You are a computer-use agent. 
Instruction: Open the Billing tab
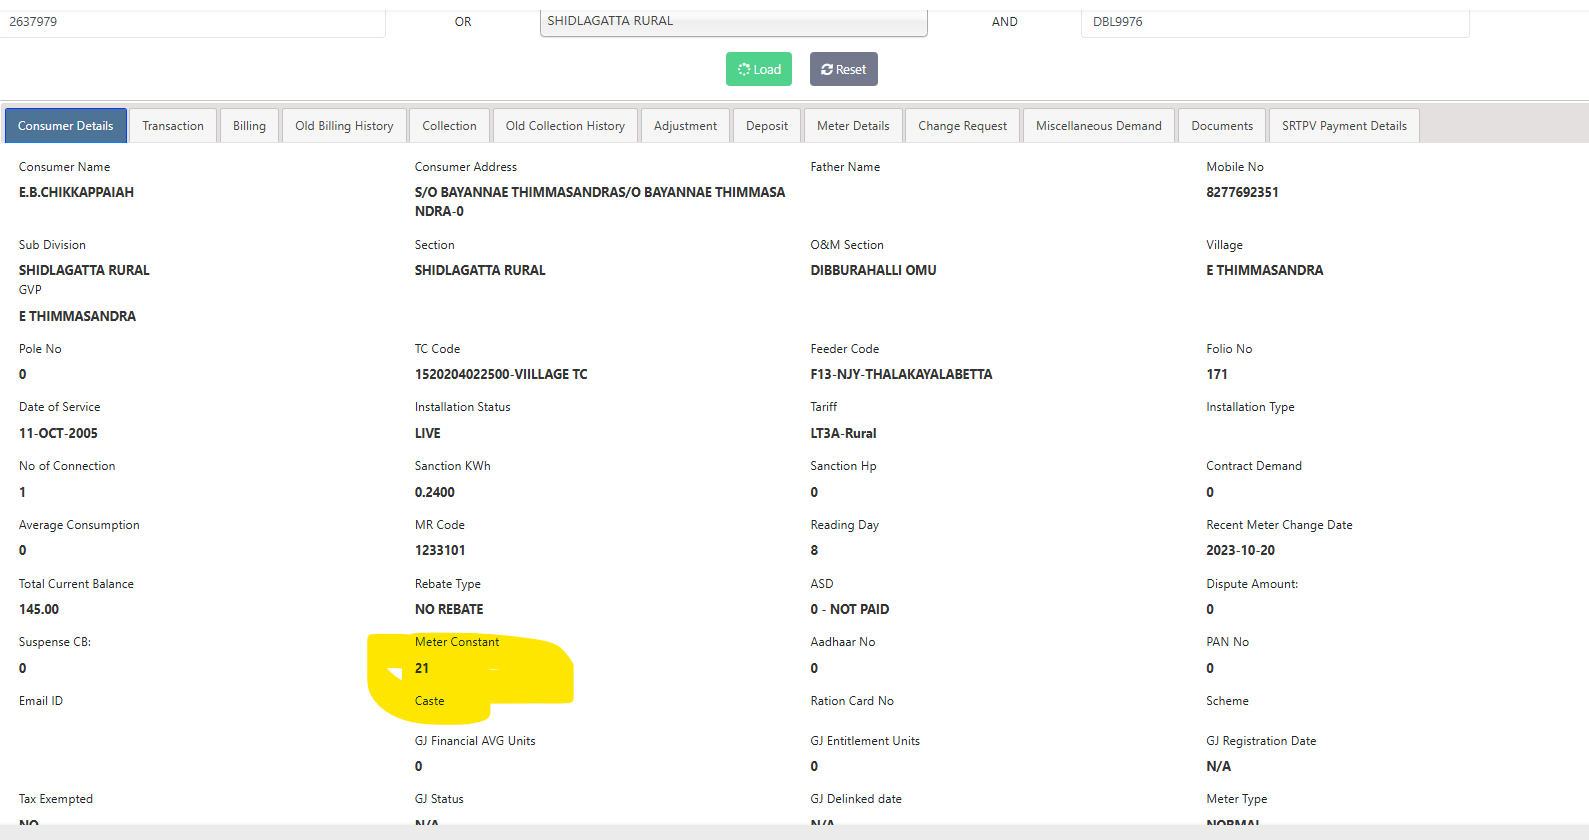[x=249, y=126]
